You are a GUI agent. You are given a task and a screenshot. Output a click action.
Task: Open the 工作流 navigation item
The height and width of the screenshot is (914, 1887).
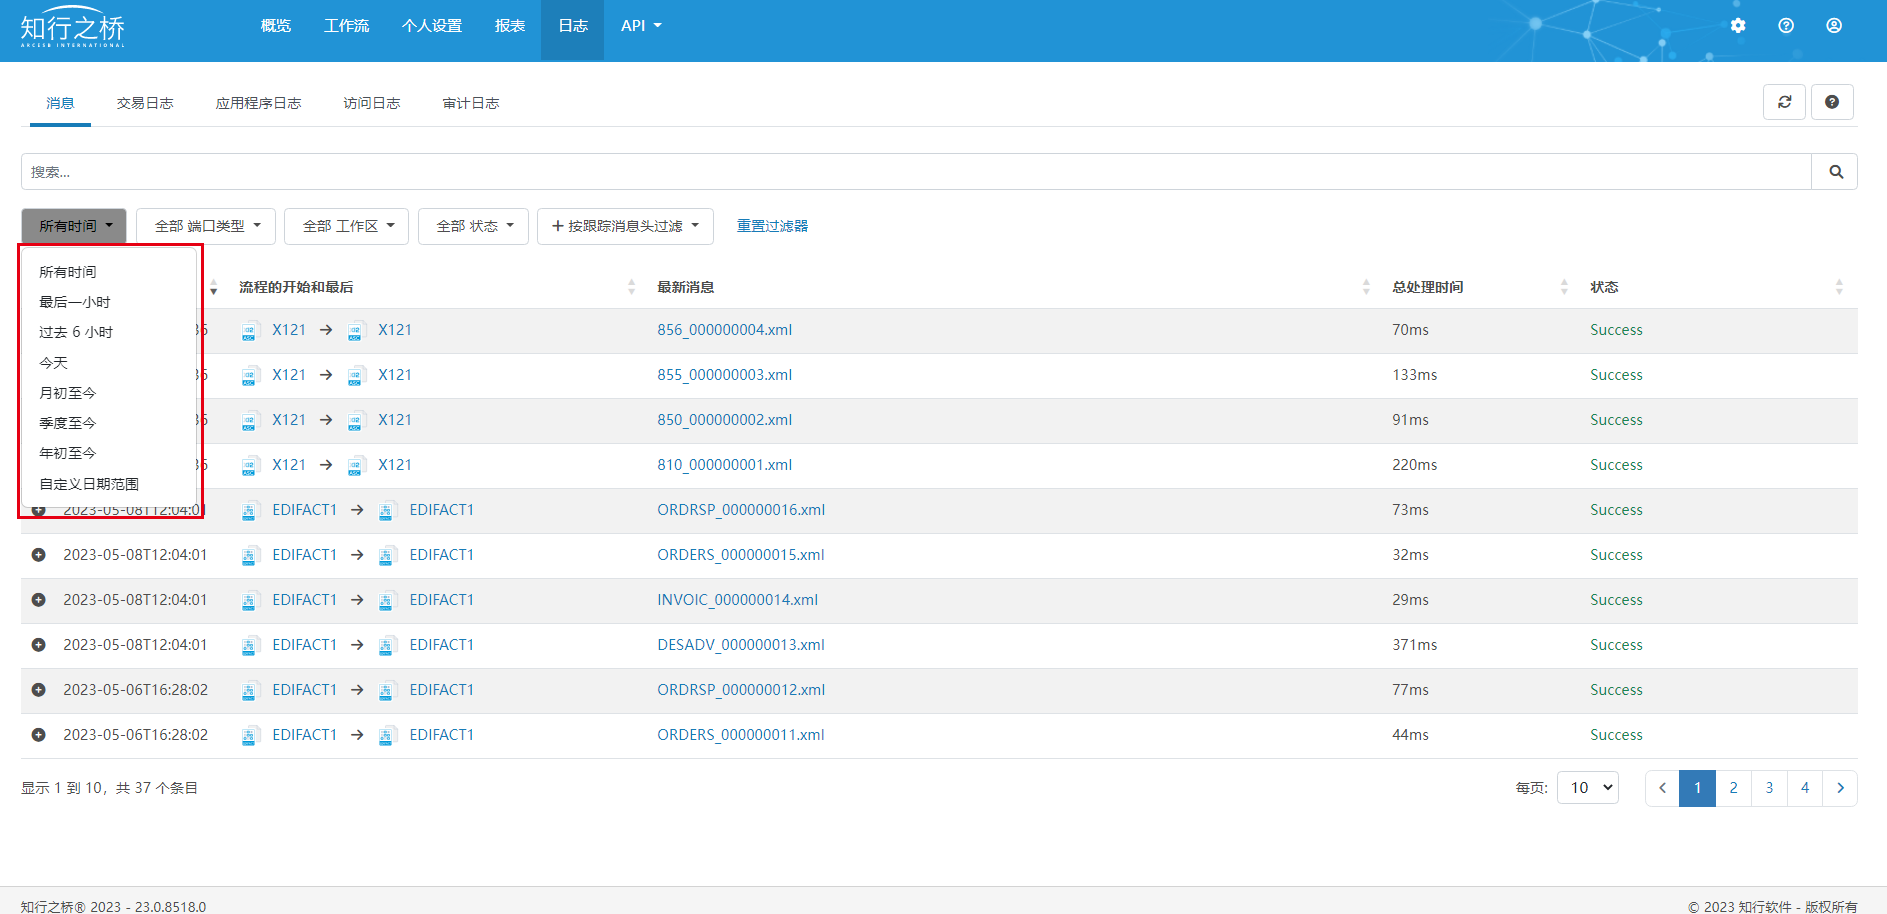point(347,26)
